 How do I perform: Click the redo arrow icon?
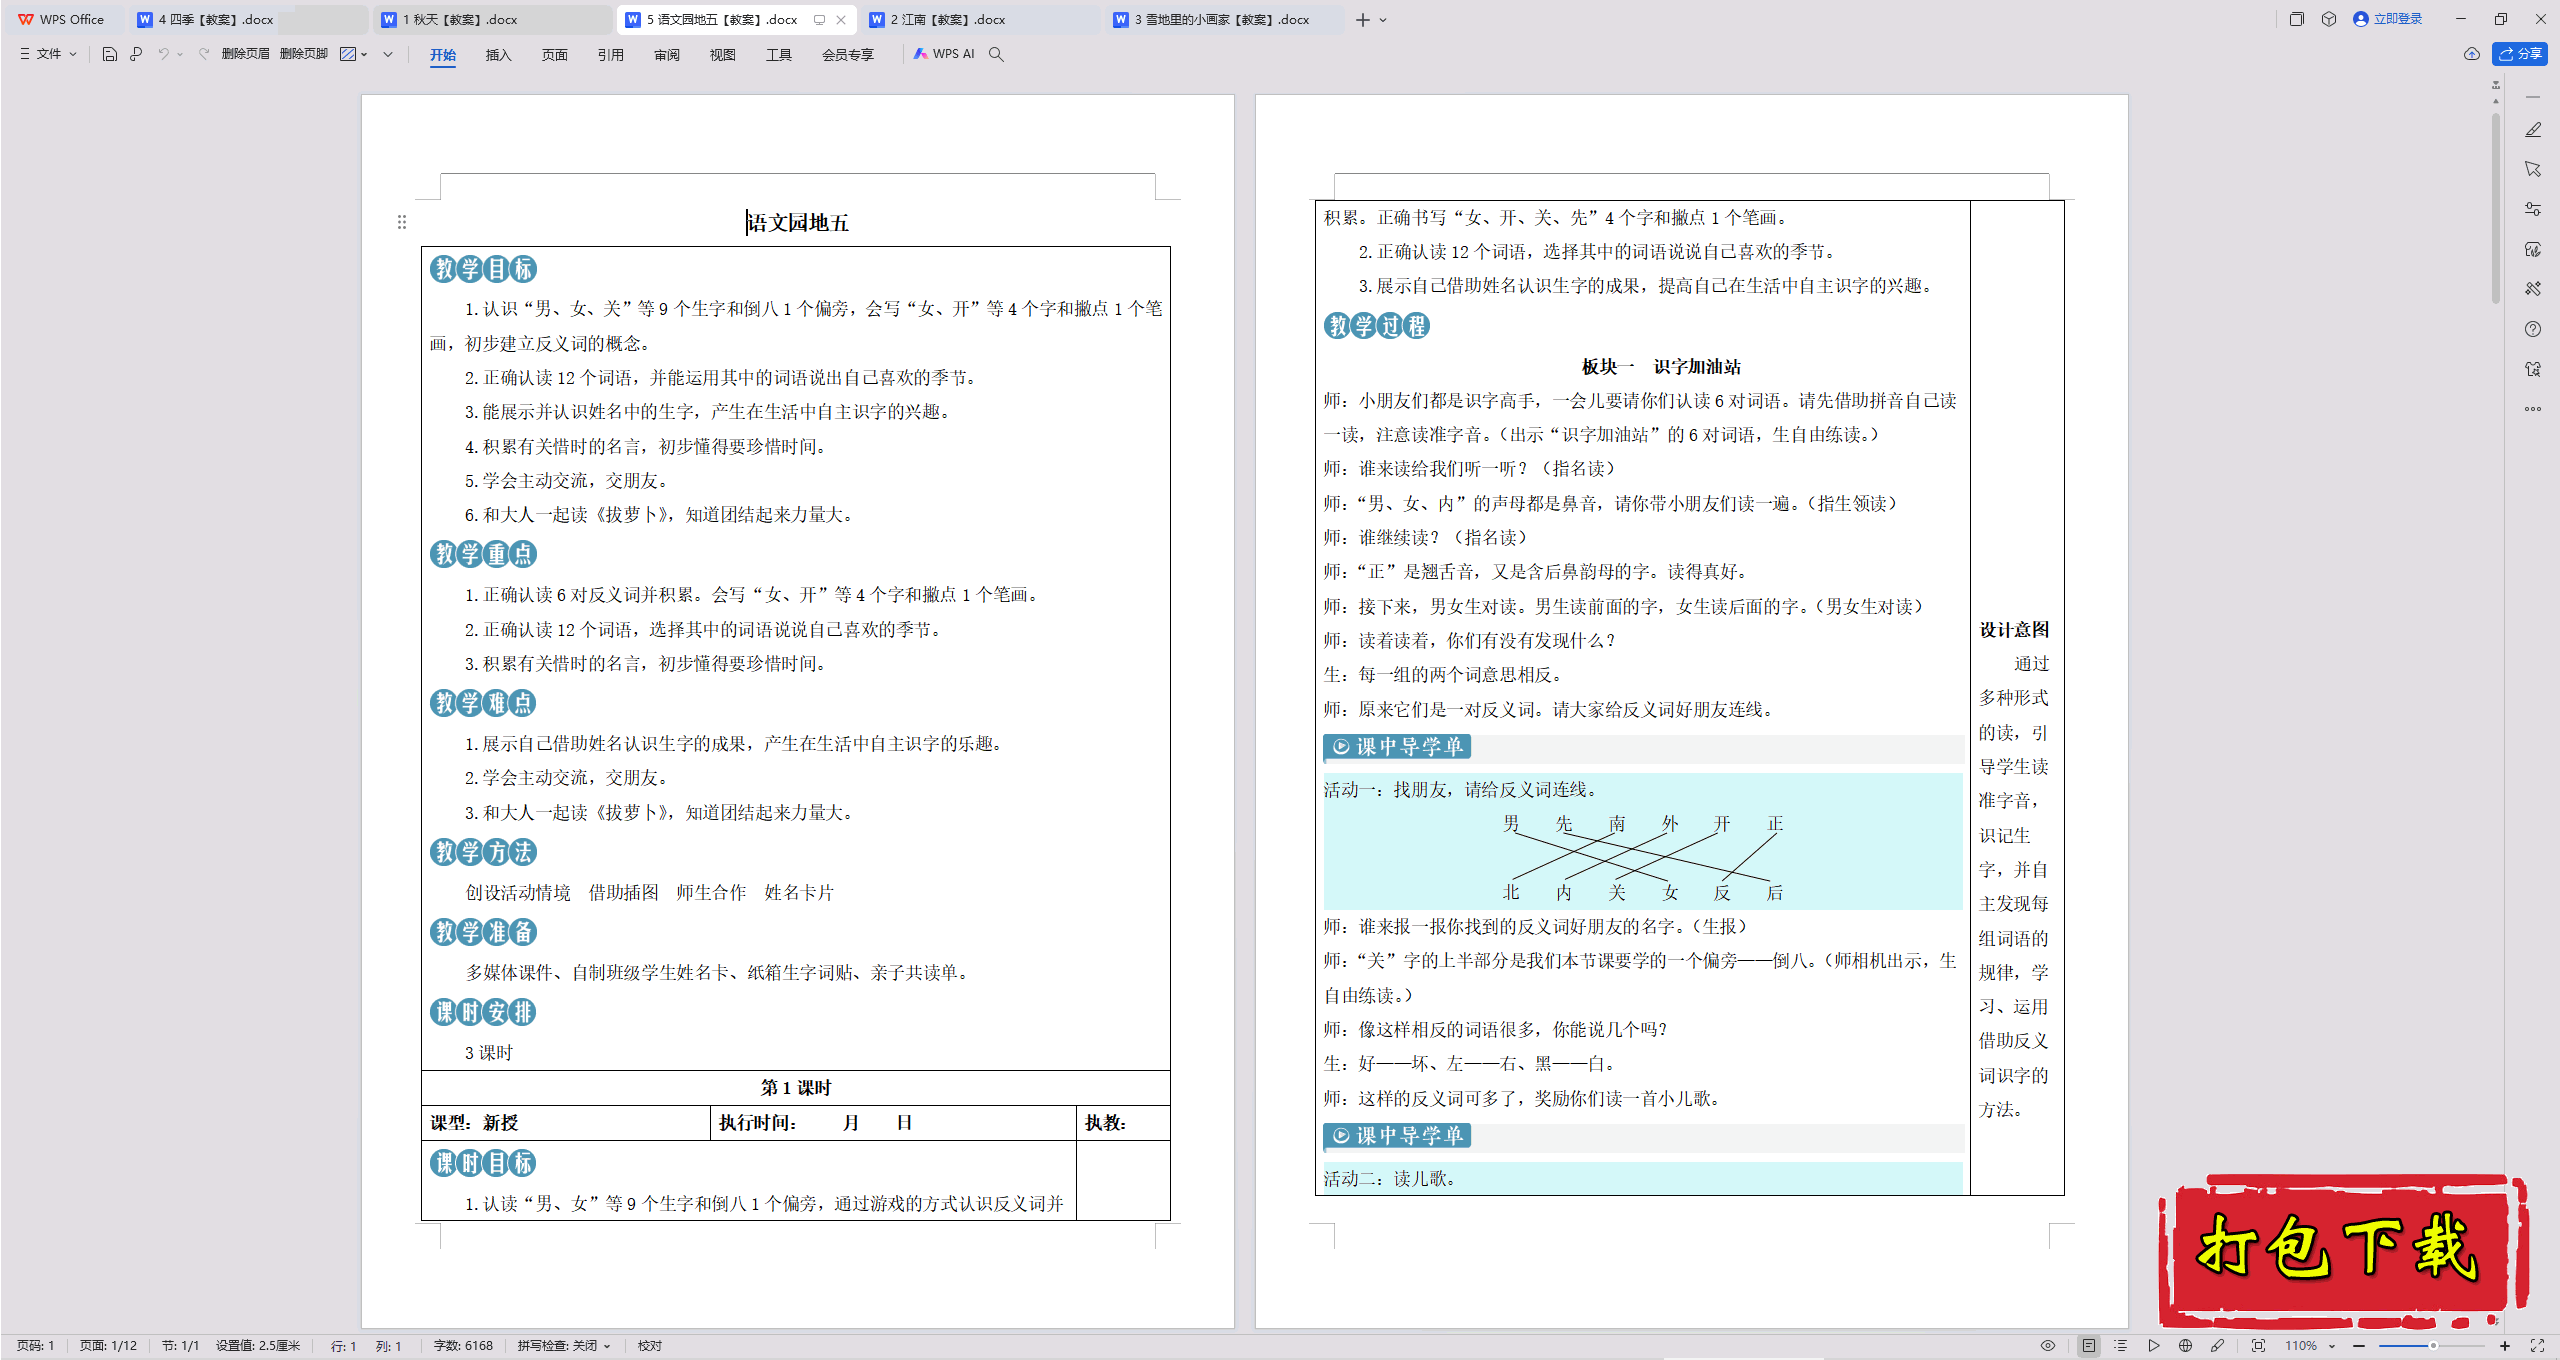(x=203, y=54)
